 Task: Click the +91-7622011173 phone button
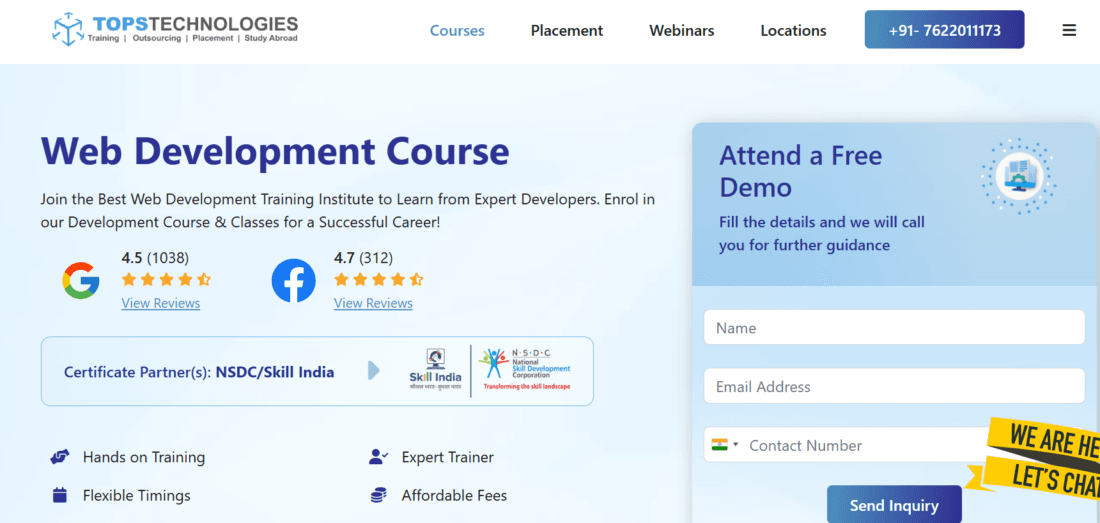[944, 30]
